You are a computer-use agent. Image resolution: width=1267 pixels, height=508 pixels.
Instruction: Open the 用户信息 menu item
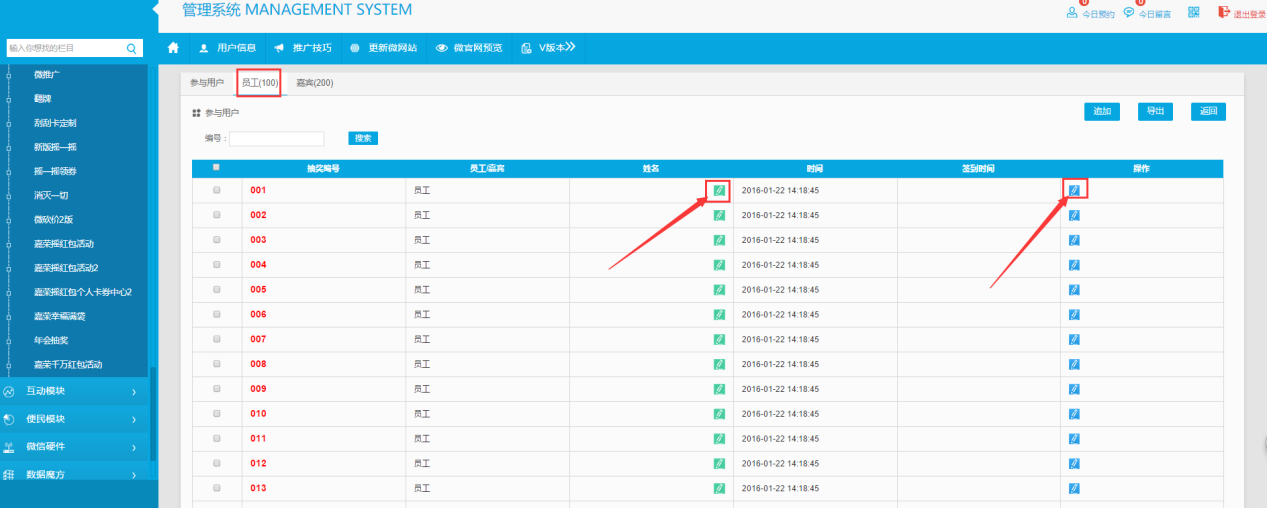(228, 48)
